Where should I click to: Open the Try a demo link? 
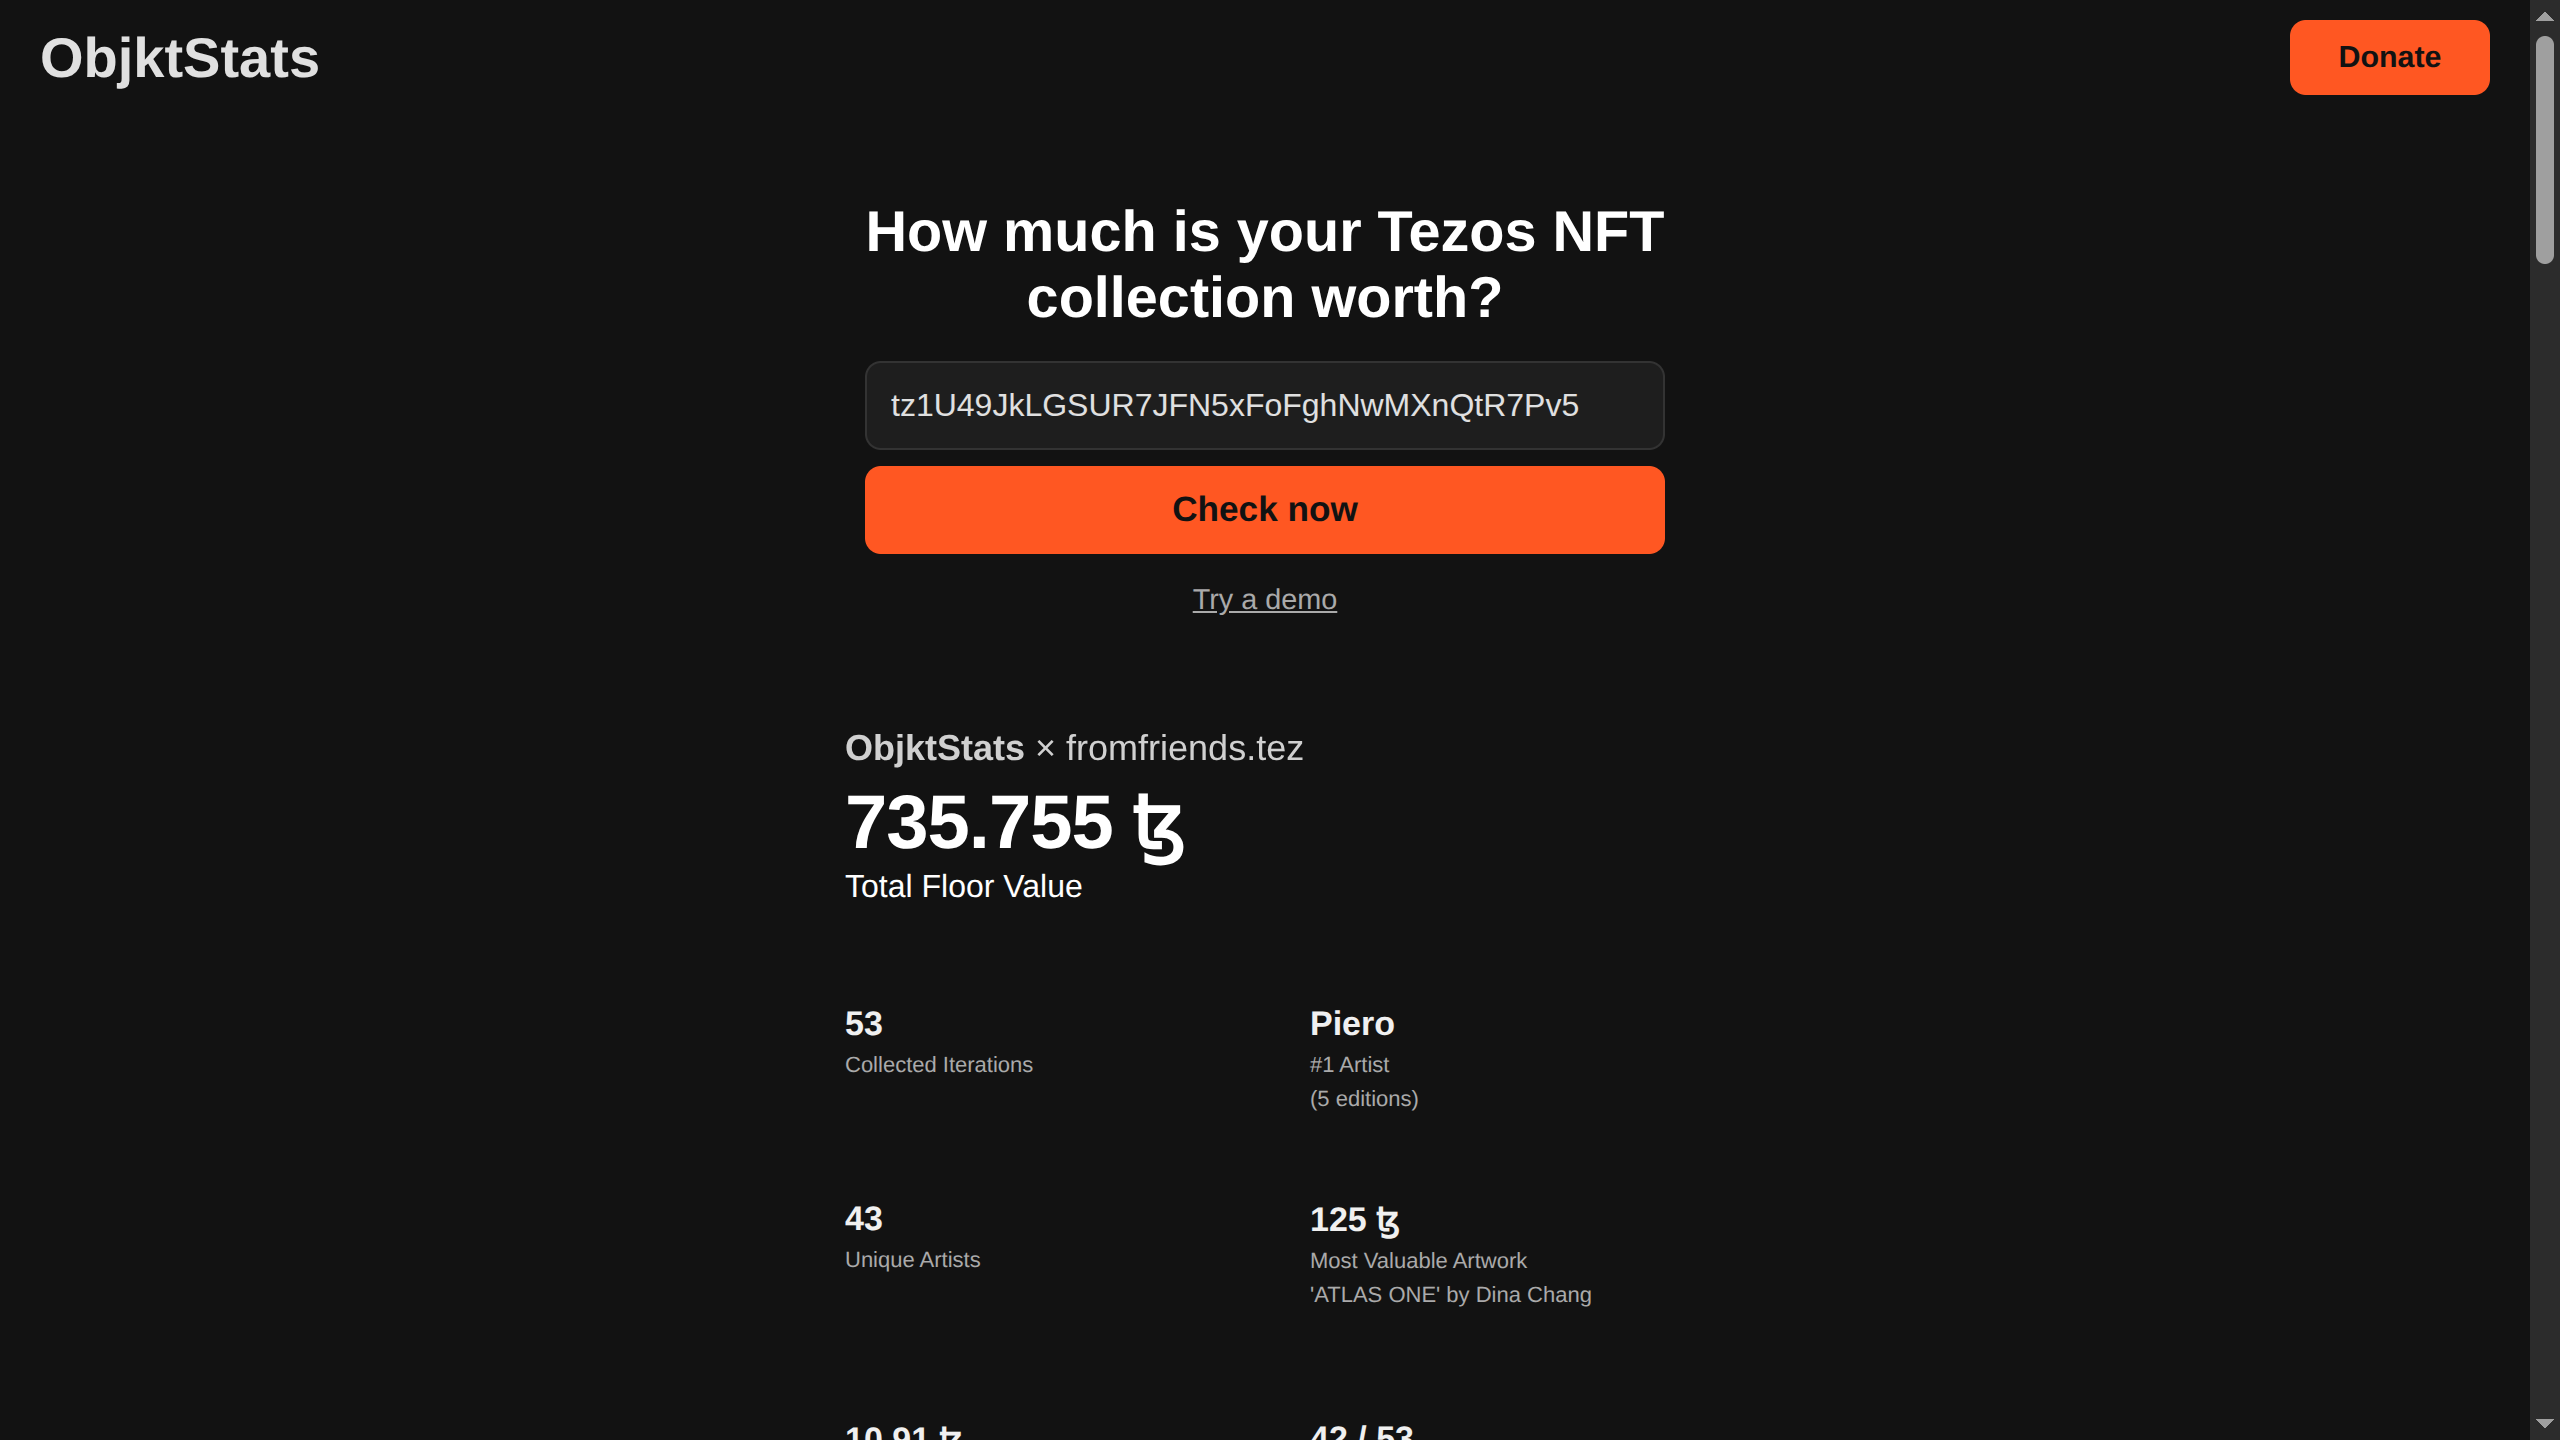1264,599
